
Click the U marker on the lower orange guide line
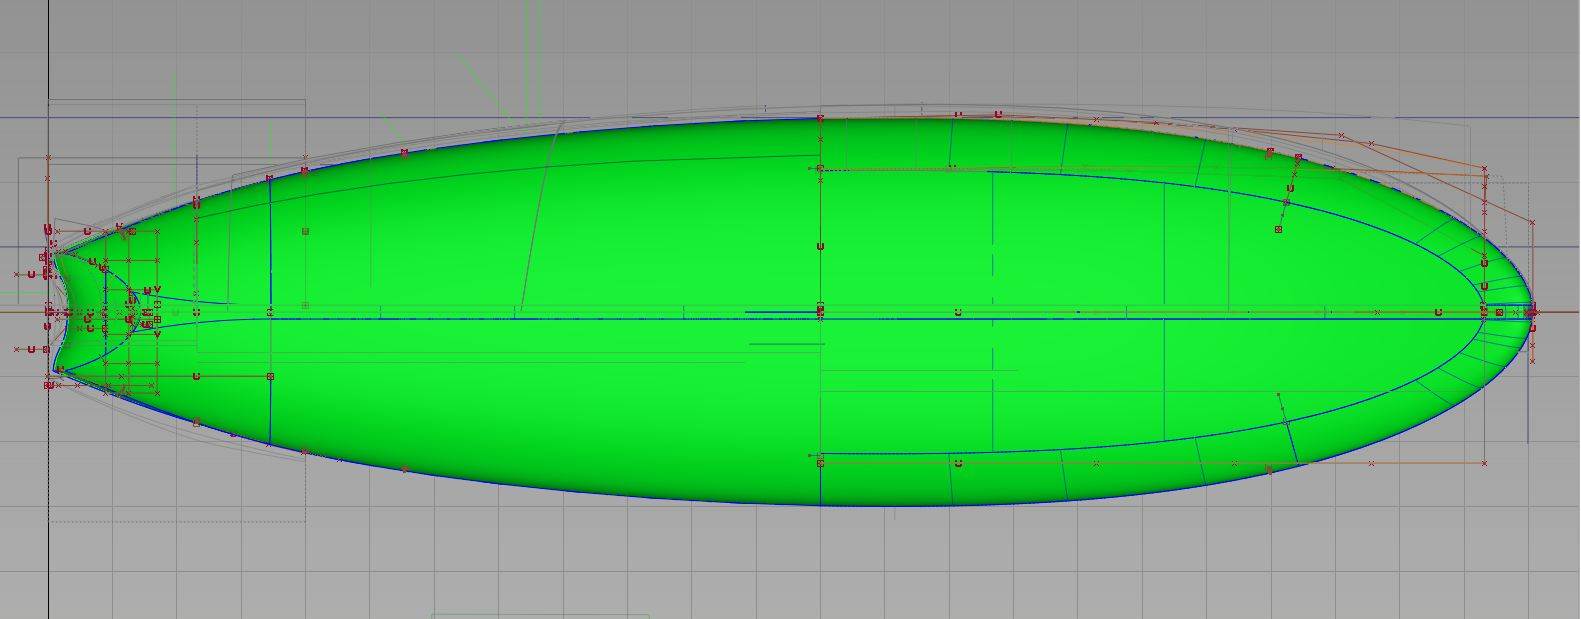tap(958, 464)
